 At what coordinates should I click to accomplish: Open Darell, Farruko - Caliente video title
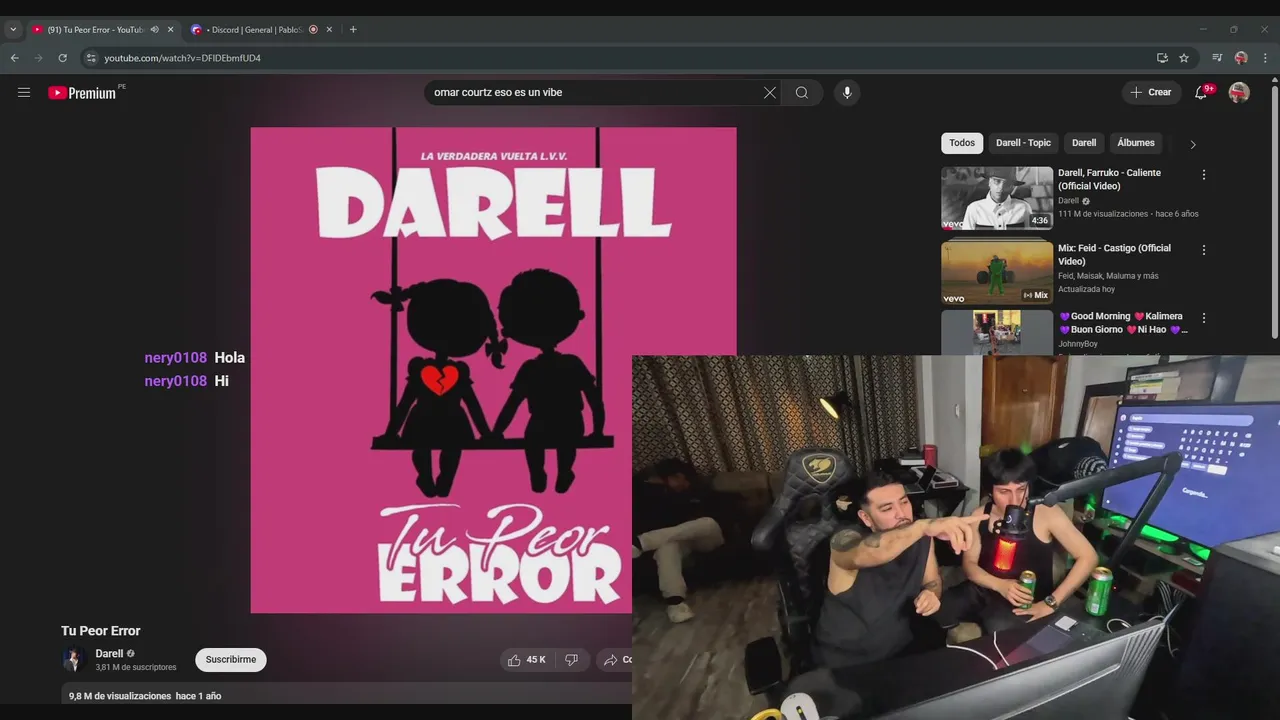1110,180
